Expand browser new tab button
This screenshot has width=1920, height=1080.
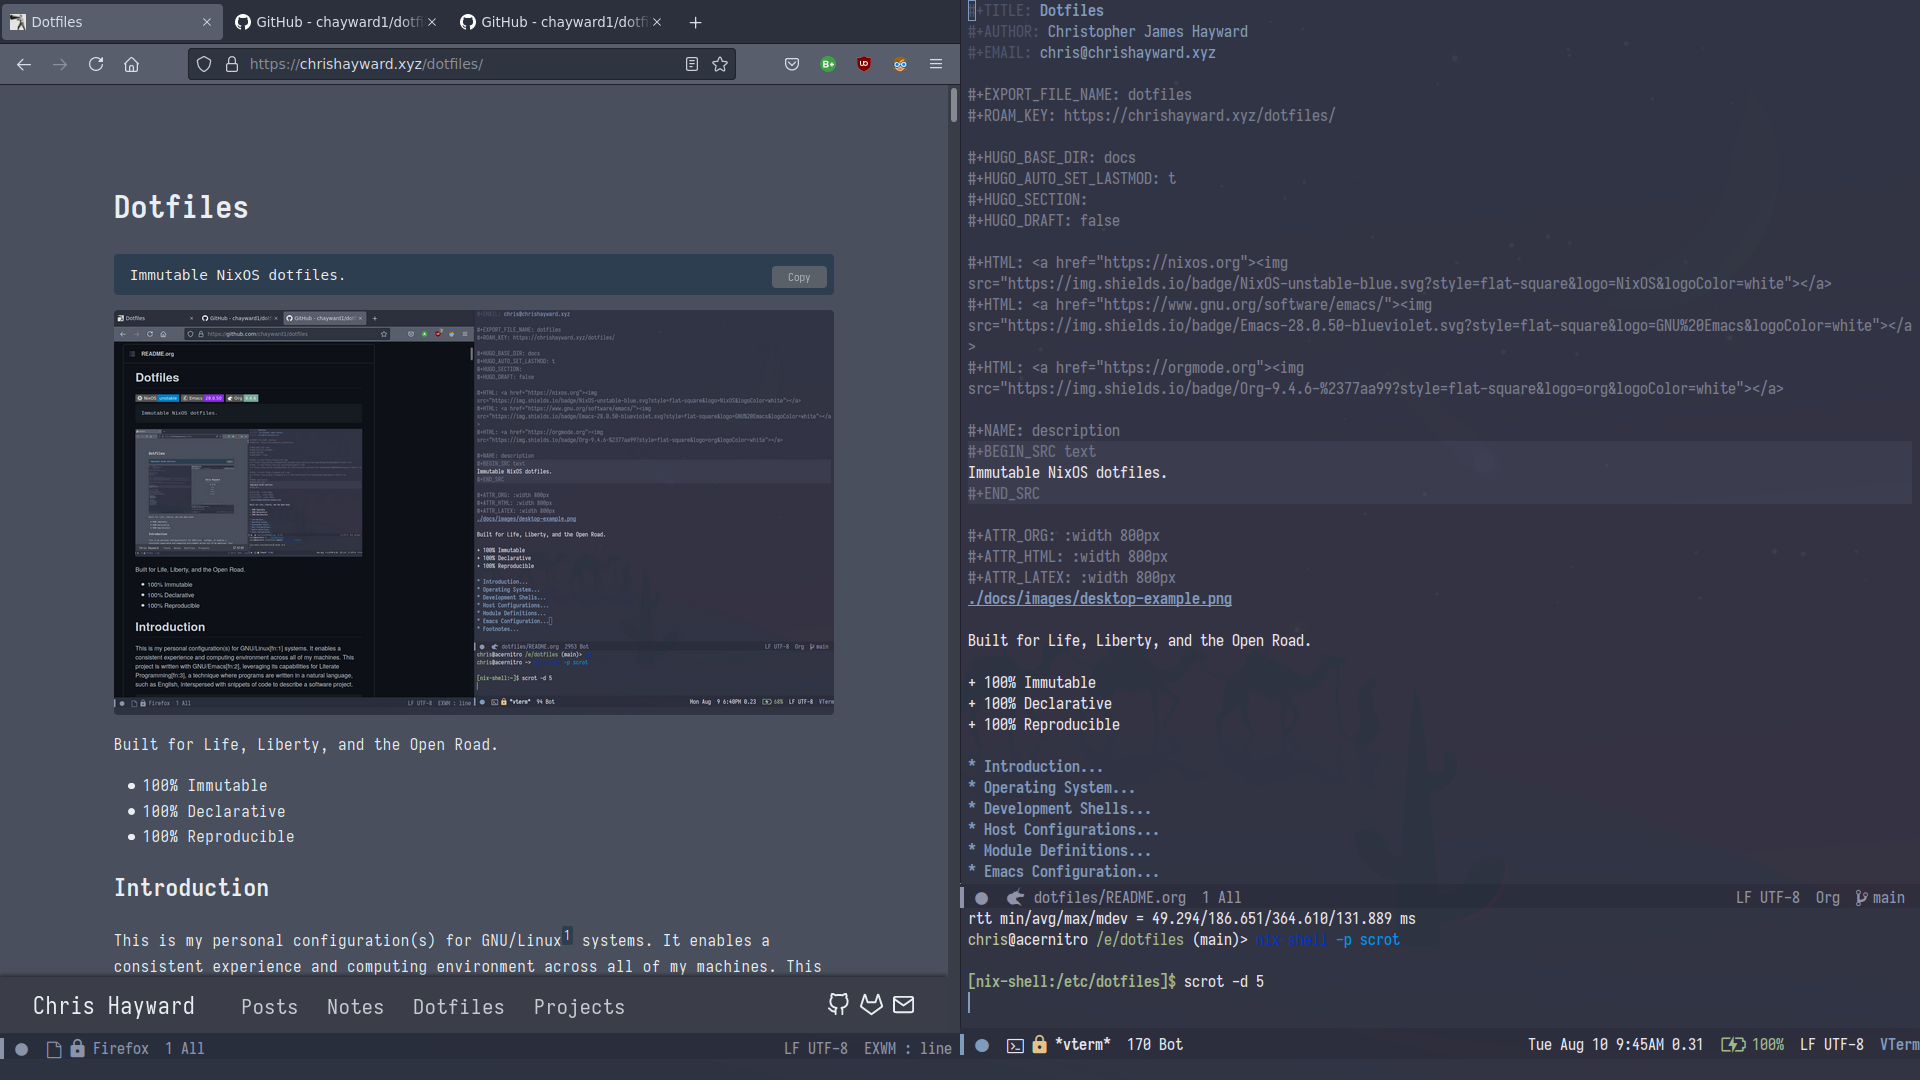(x=695, y=21)
